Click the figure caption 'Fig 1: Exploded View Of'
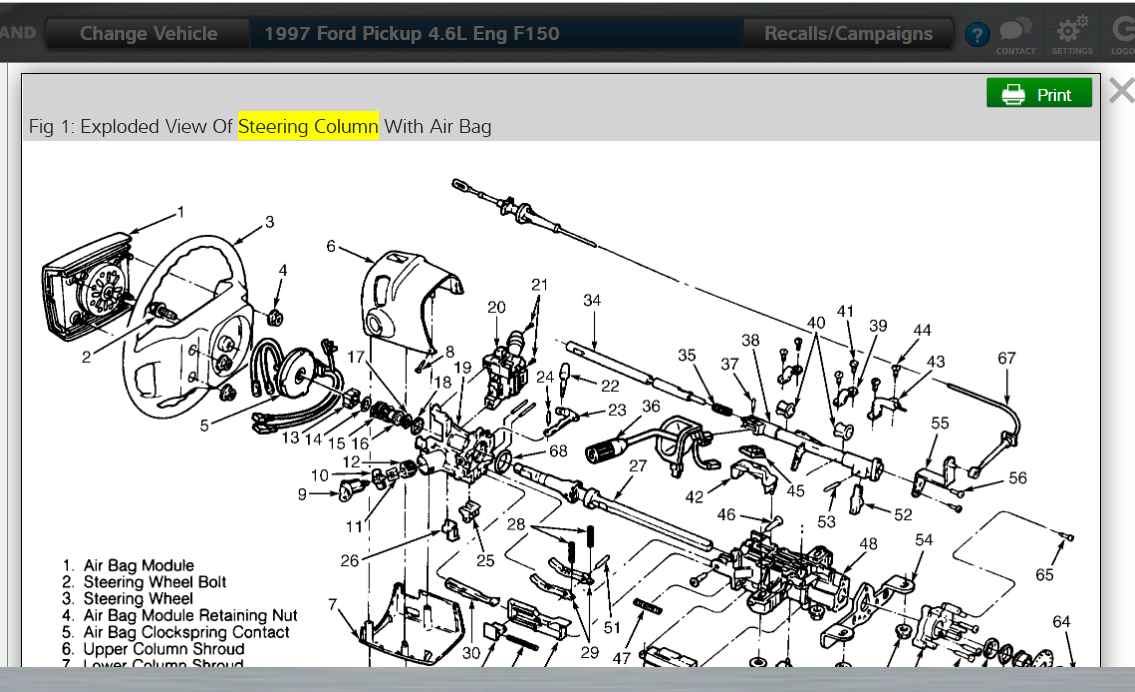The width and height of the screenshot is (1135, 692). (130, 126)
